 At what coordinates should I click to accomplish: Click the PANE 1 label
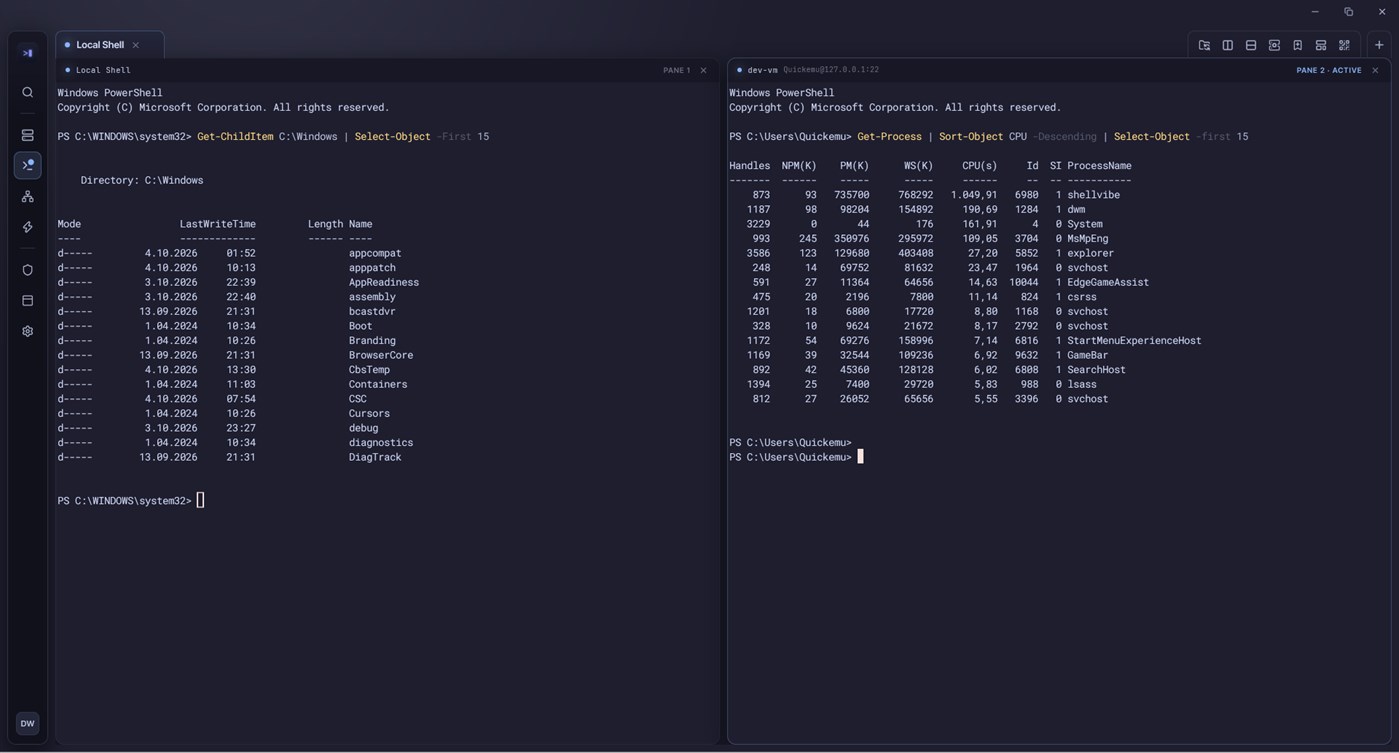coord(676,70)
